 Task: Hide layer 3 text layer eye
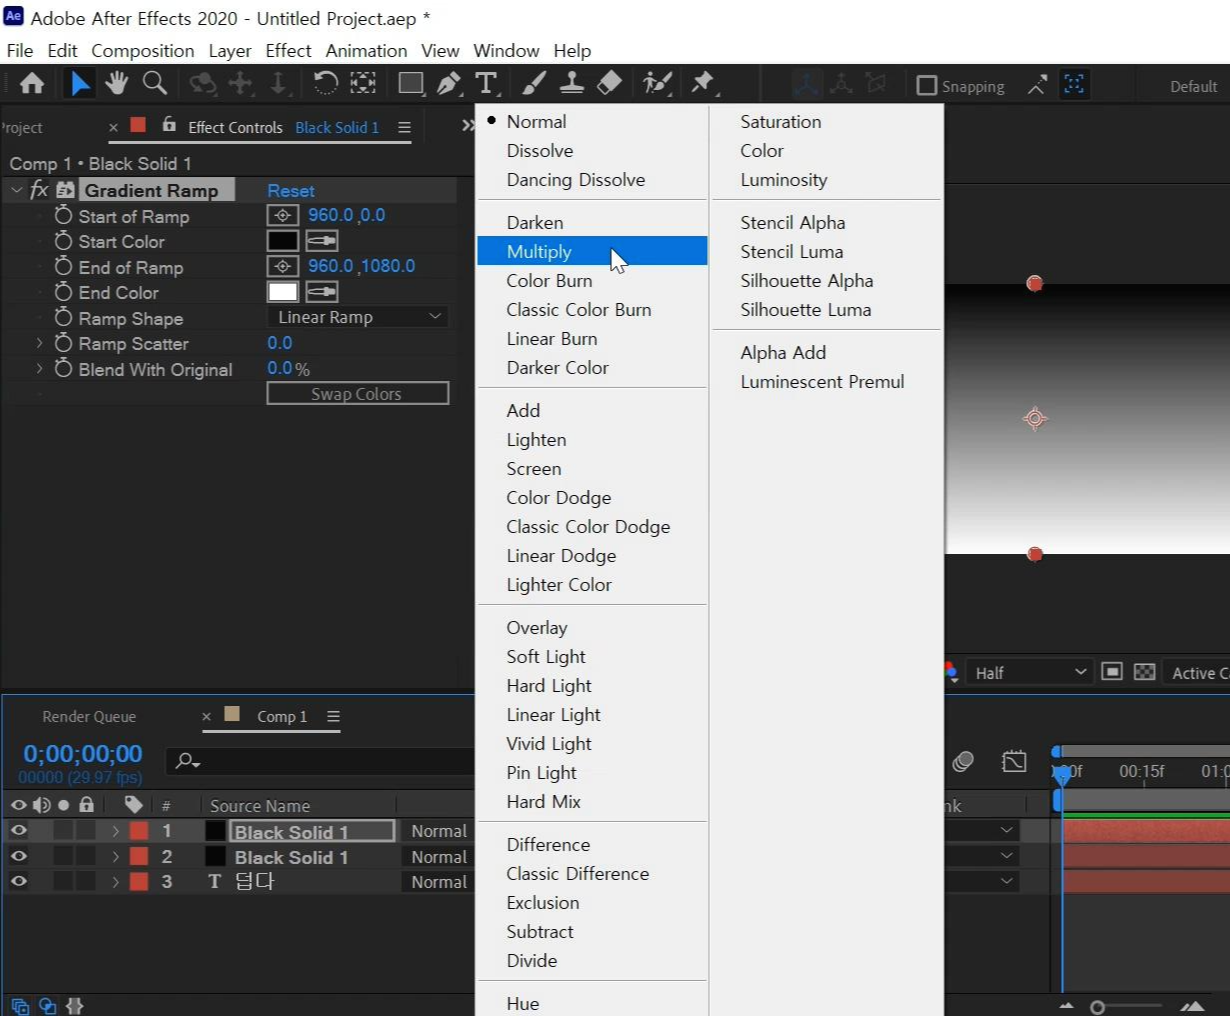18,881
